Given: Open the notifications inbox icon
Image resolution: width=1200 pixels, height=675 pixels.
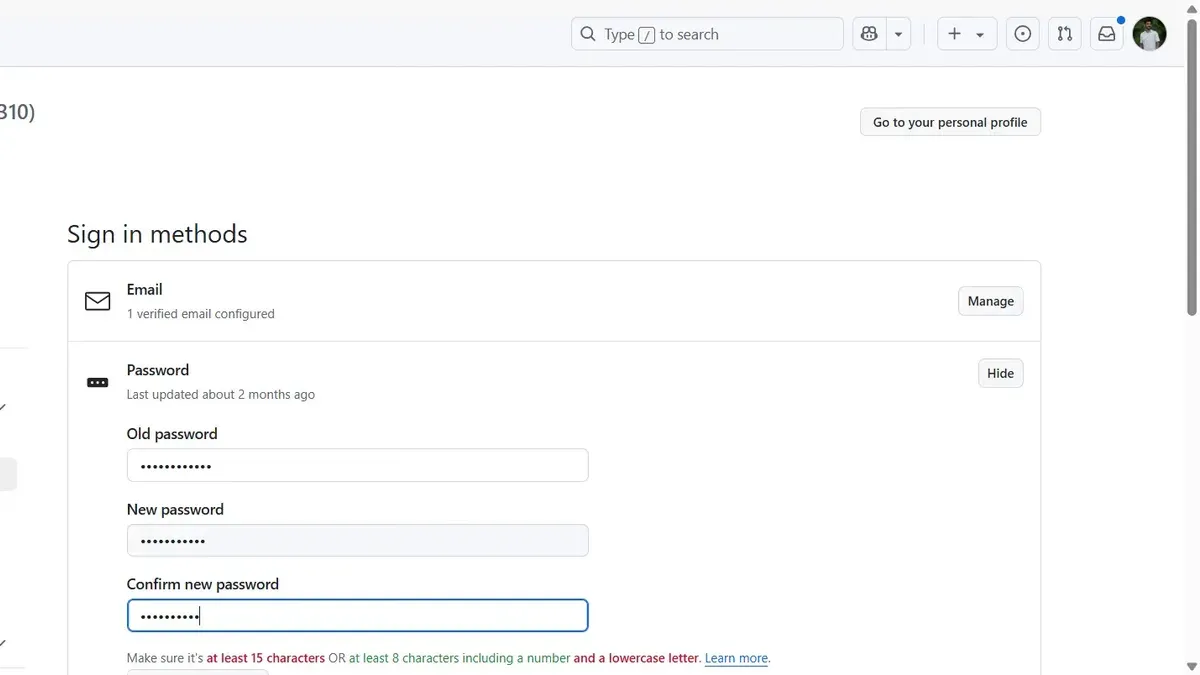Looking at the screenshot, I should click(x=1106, y=34).
